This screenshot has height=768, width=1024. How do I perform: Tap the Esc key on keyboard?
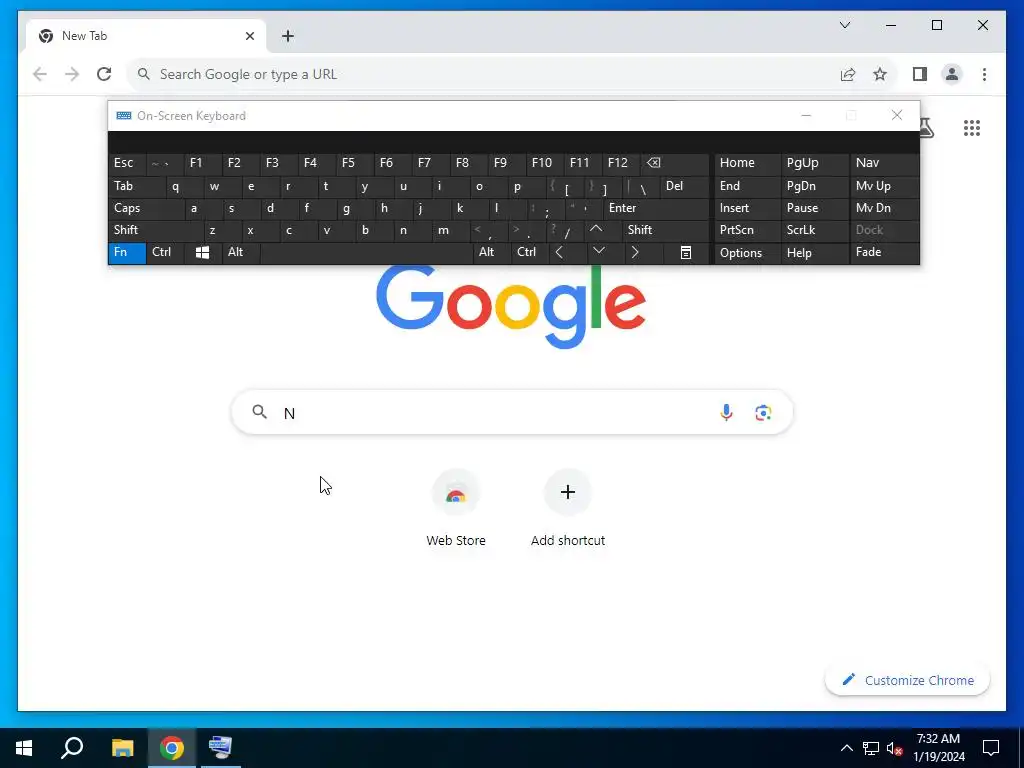coord(127,163)
